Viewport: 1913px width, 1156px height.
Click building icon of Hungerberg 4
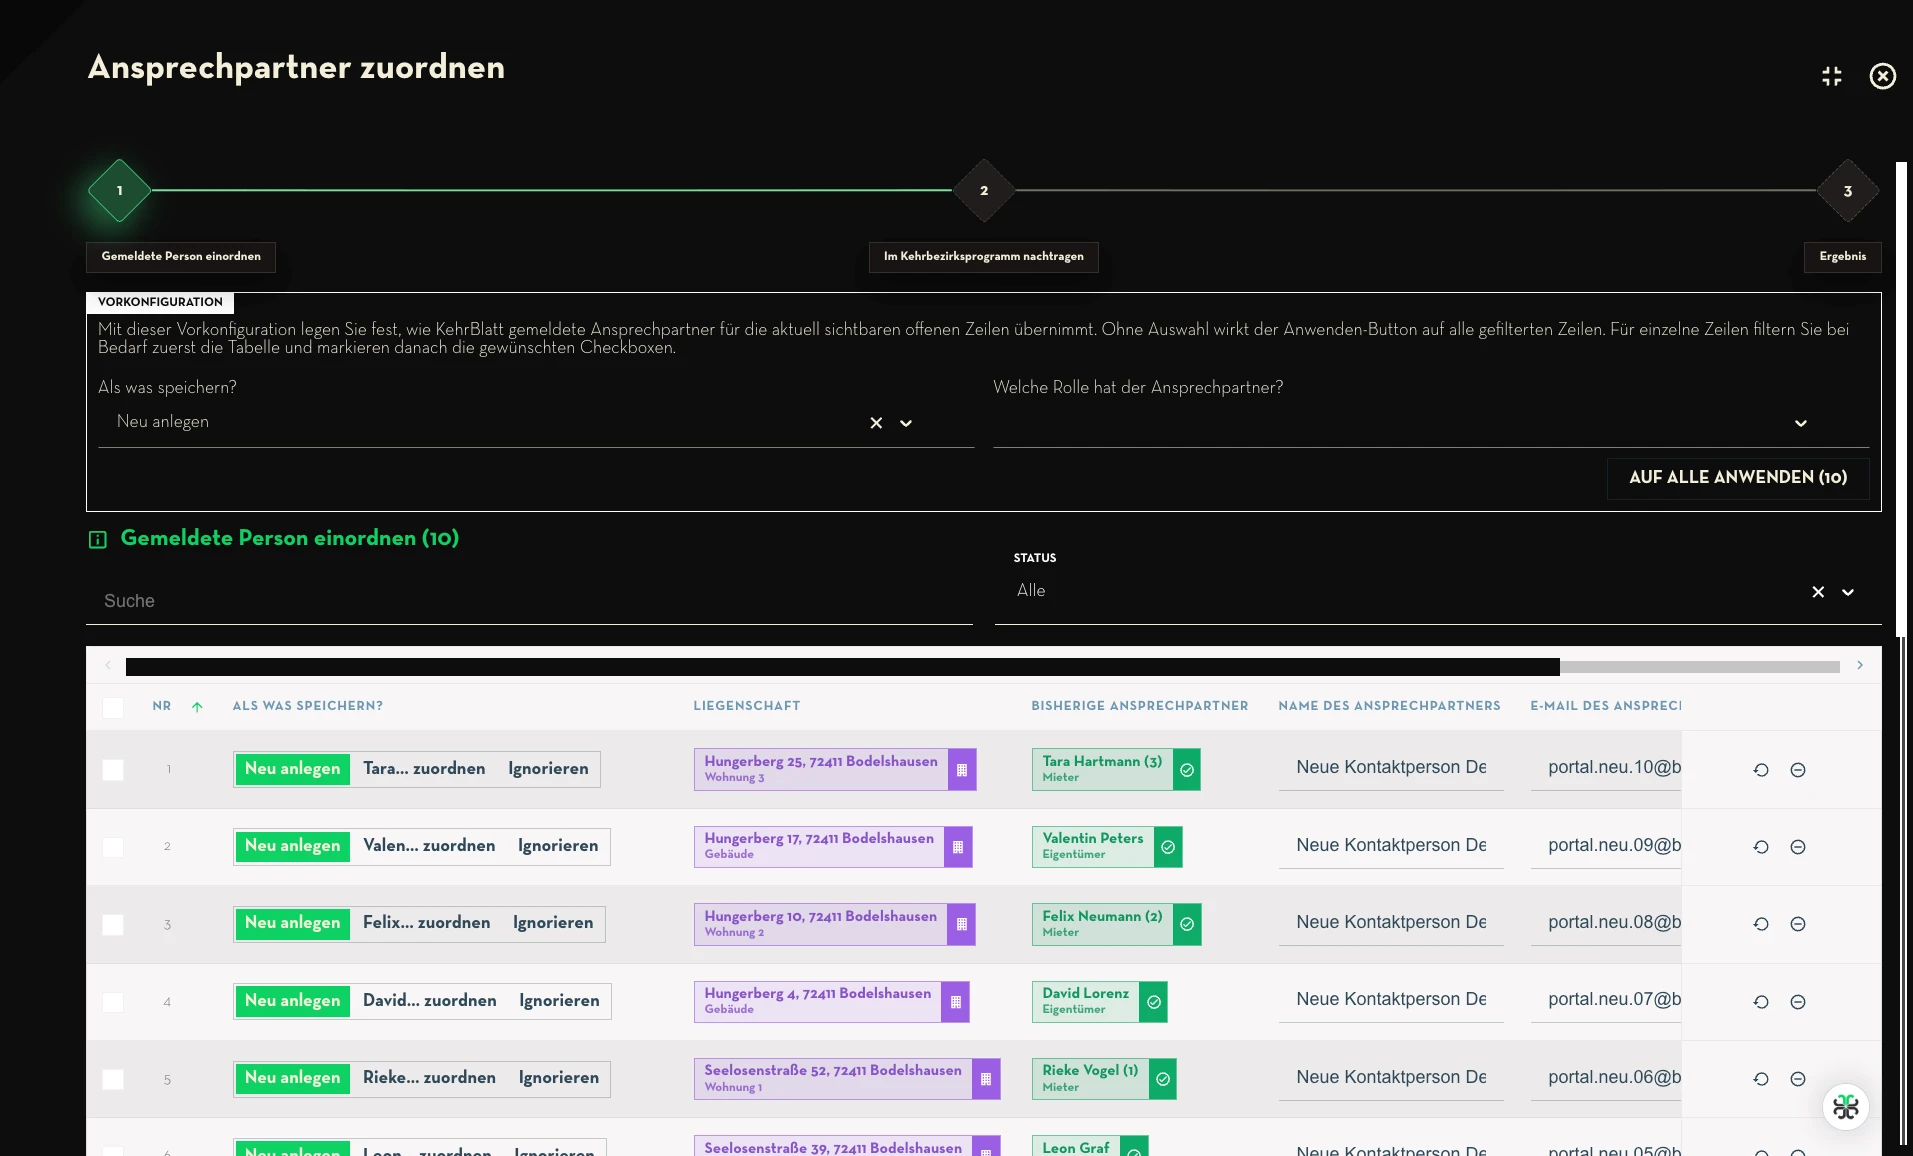pos(955,1002)
